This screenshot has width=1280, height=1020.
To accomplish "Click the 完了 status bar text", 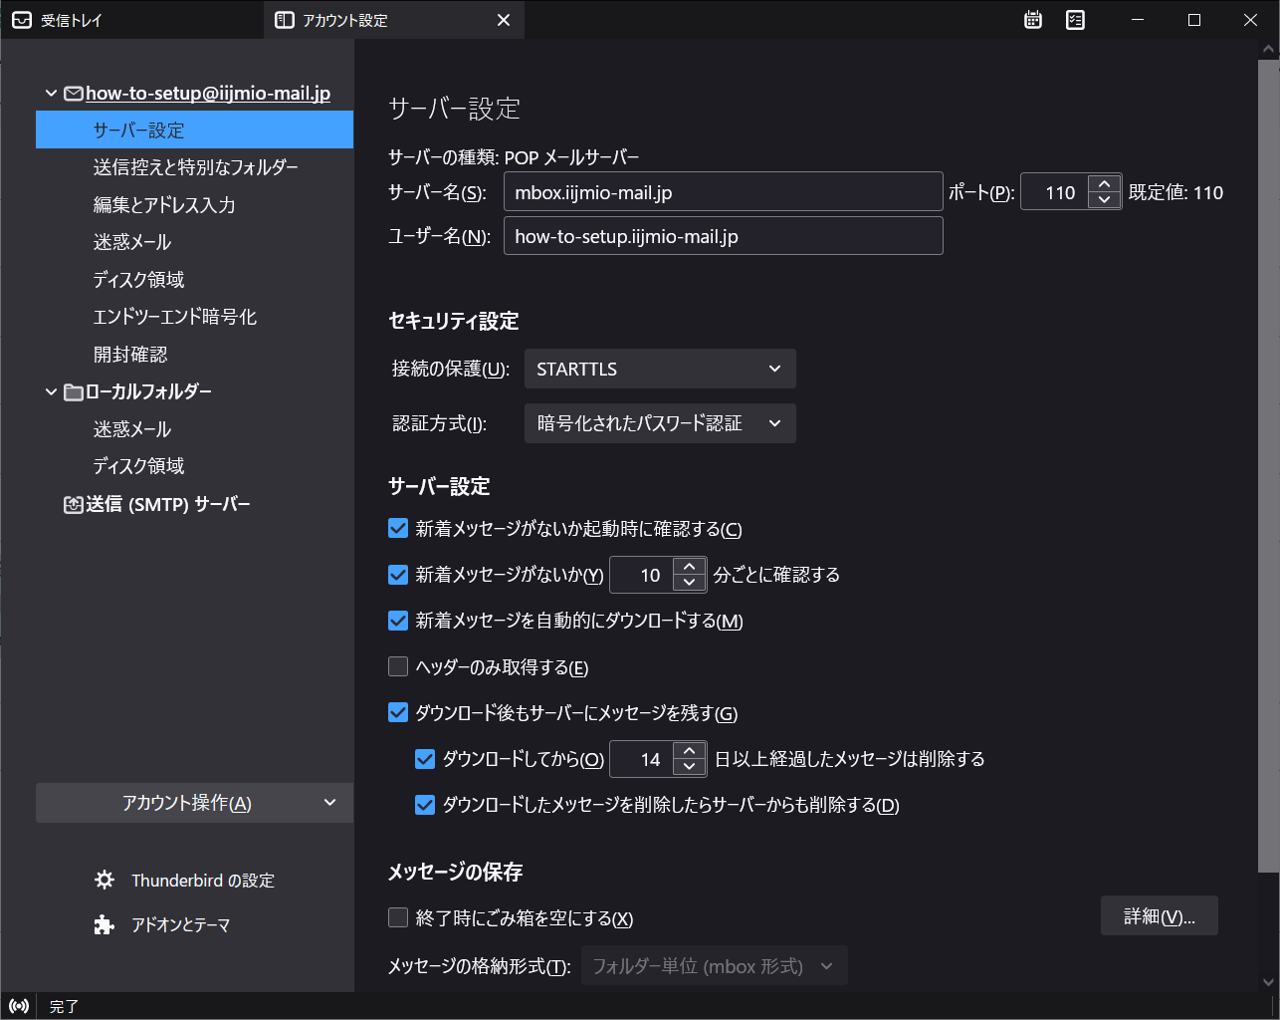I will (64, 1006).
